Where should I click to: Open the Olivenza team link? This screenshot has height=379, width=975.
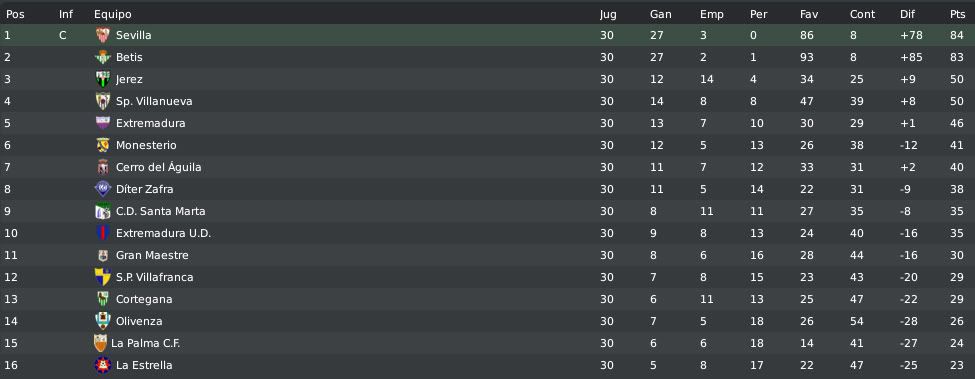(x=139, y=321)
